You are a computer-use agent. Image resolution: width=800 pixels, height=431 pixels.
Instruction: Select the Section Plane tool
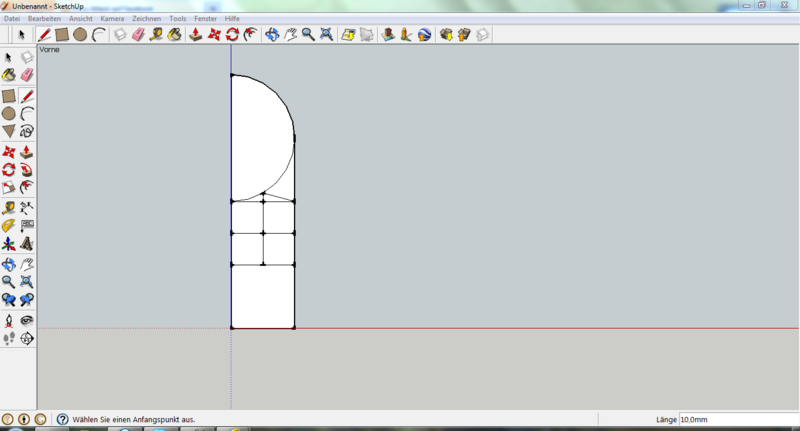click(x=27, y=339)
